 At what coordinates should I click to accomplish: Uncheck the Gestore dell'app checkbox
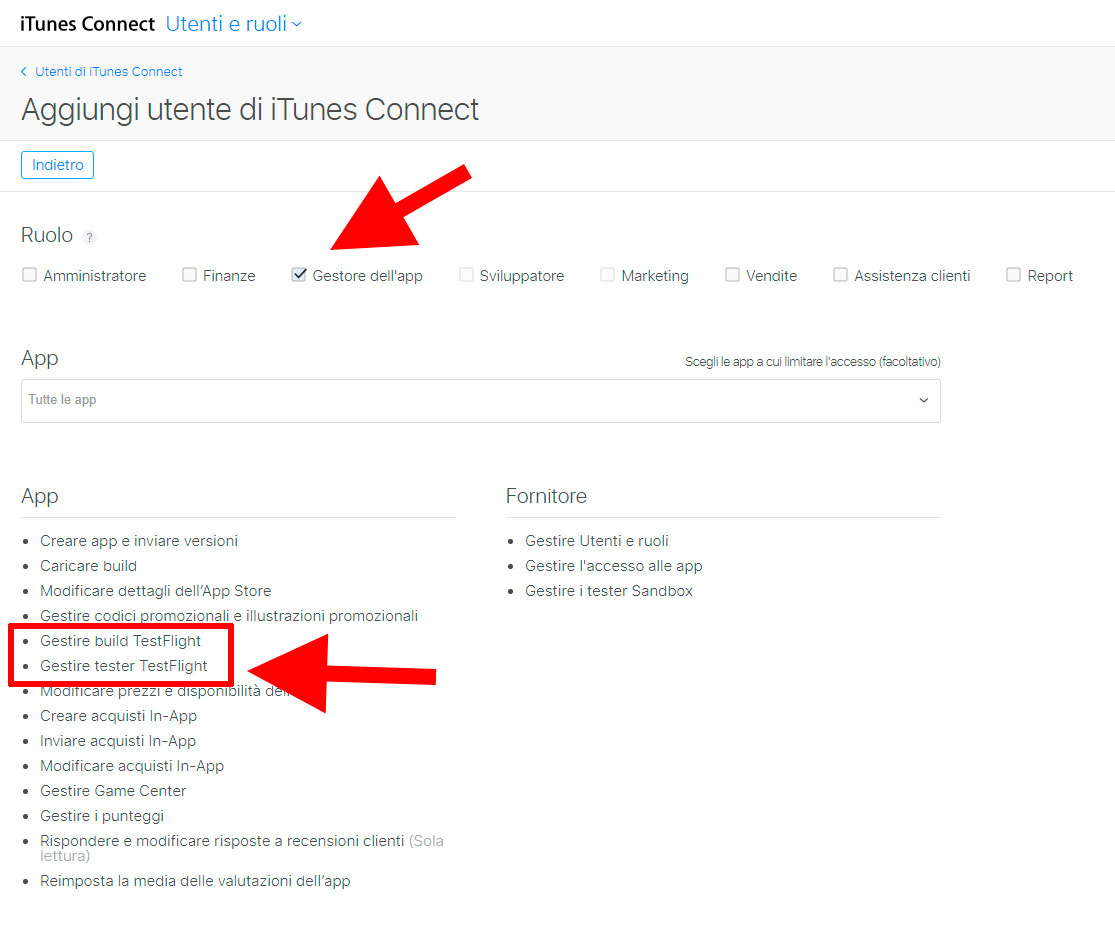pyautogui.click(x=299, y=274)
